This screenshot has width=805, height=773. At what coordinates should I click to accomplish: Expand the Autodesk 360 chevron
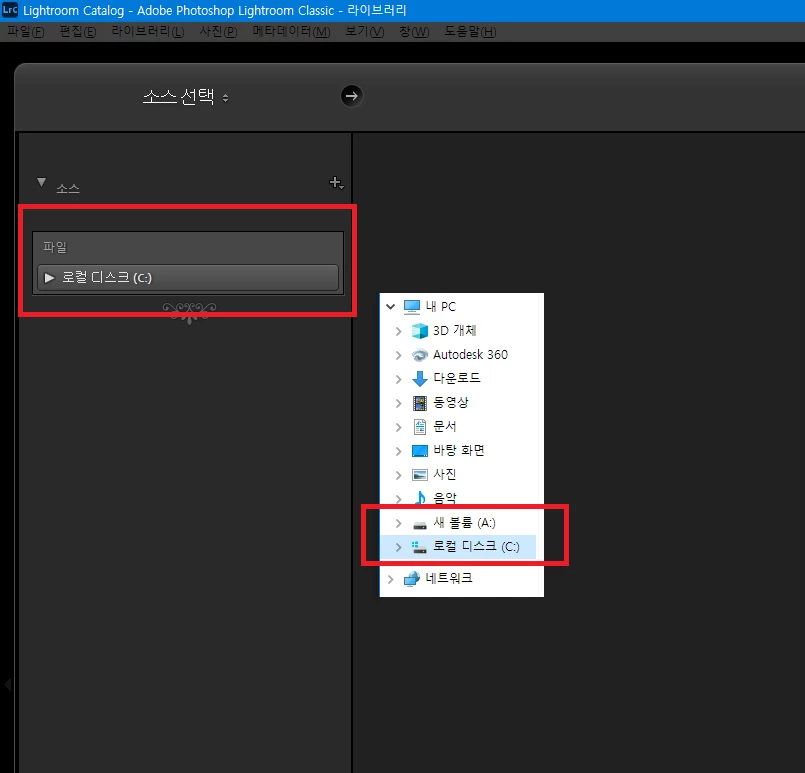(398, 355)
